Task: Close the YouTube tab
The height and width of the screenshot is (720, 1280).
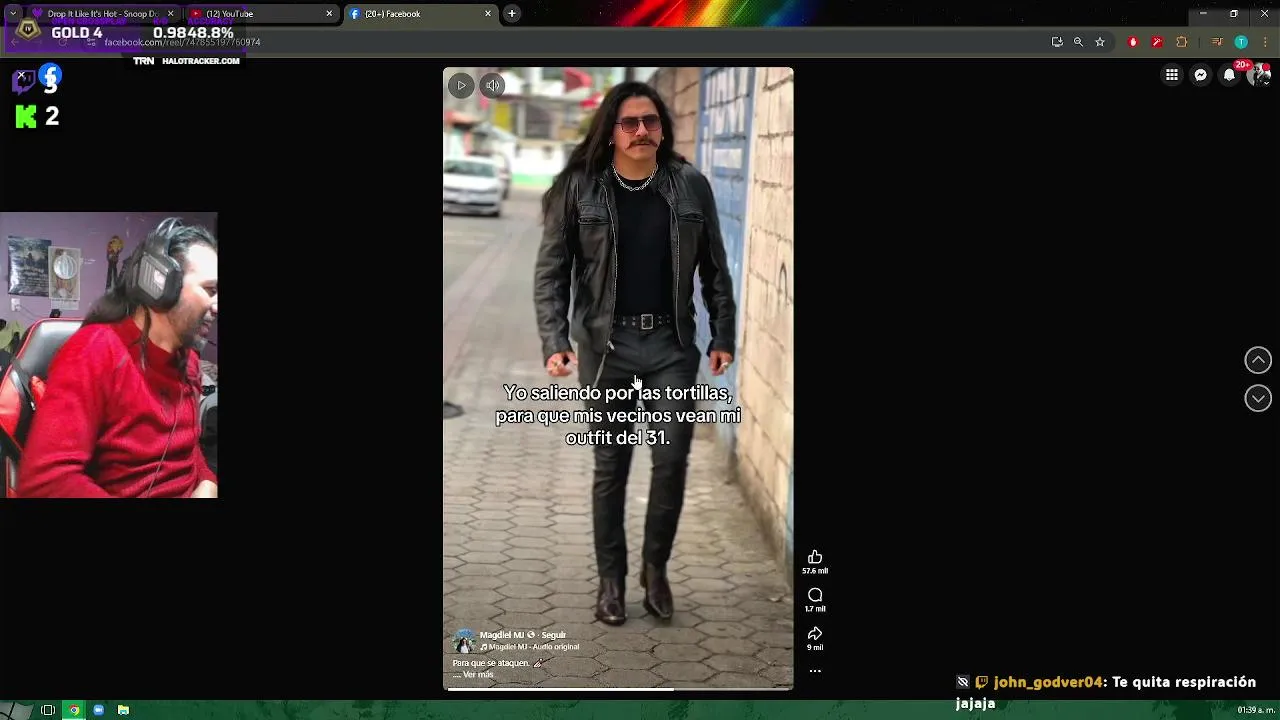Action: [329, 14]
